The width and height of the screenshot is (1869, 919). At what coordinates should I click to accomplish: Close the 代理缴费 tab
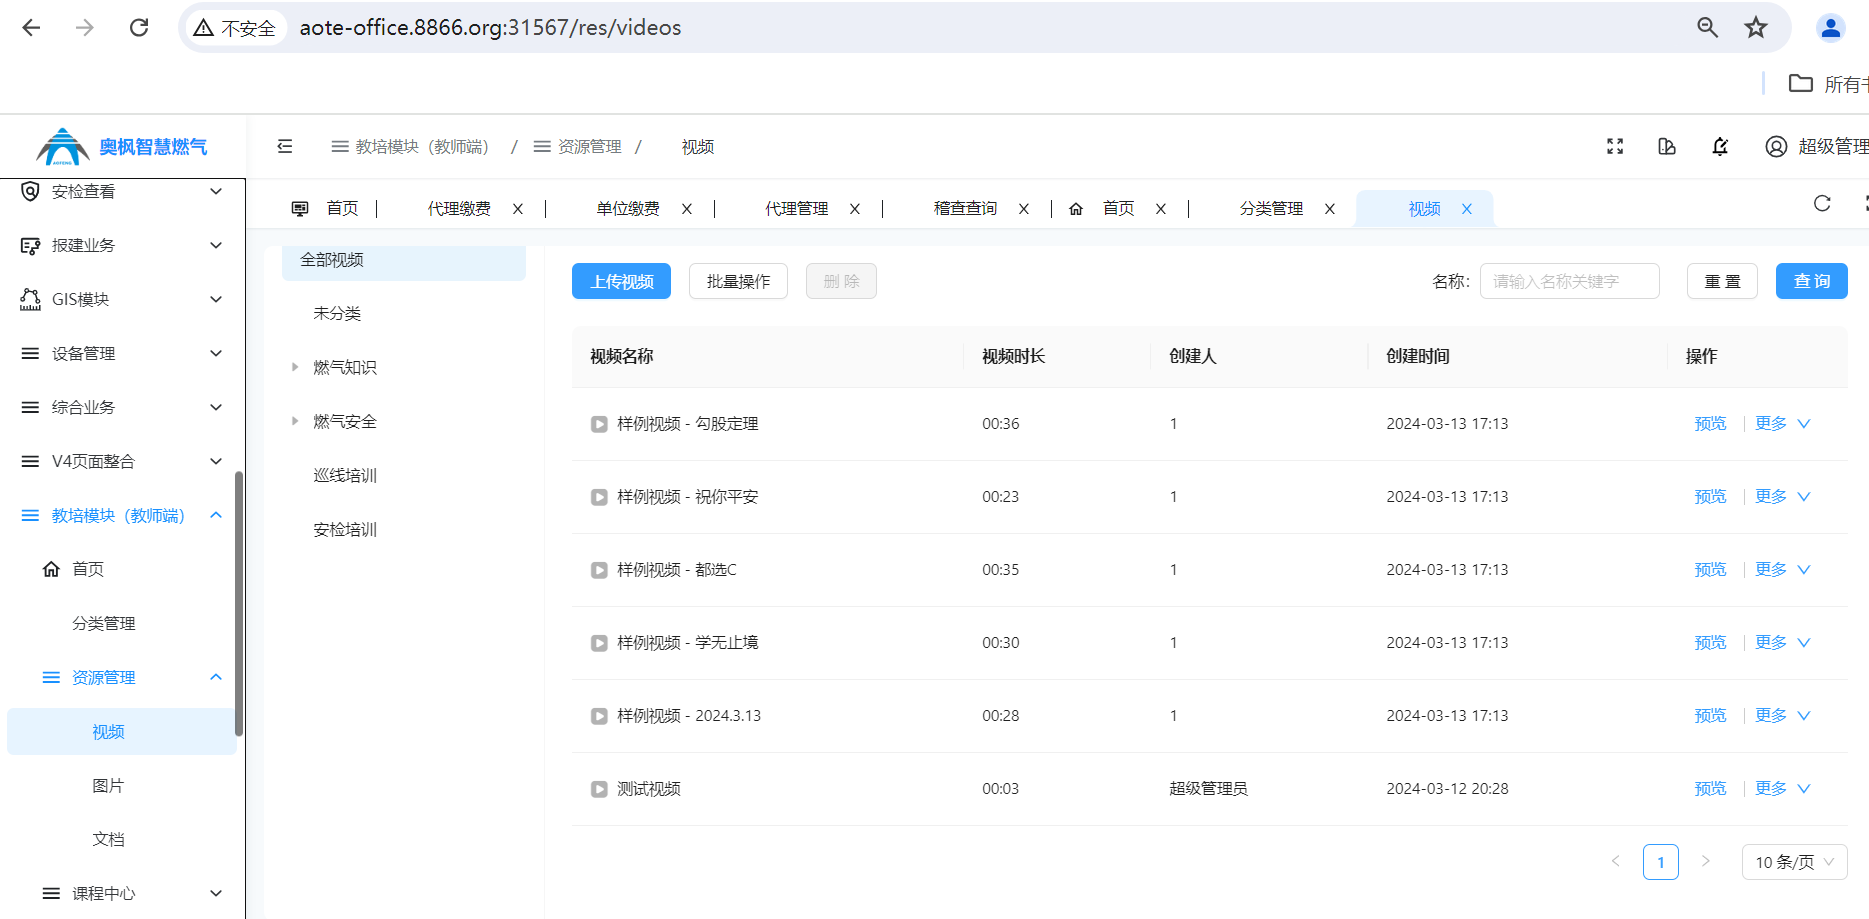518,209
